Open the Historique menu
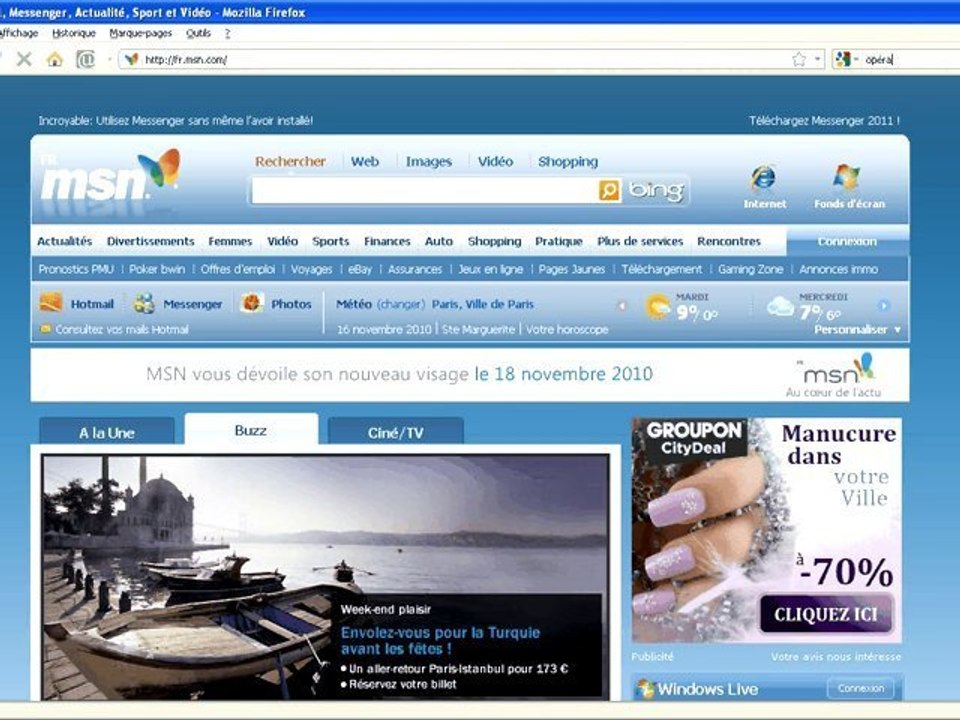Screen dimensions: 960x720 click(73, 33)
